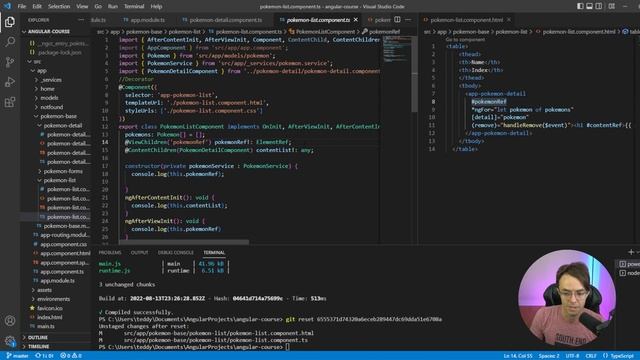The height and width of the screenshot is (360, 640).
Task: Switch to the PROBLEMS panel tab
Action: [x=110, y=253]
